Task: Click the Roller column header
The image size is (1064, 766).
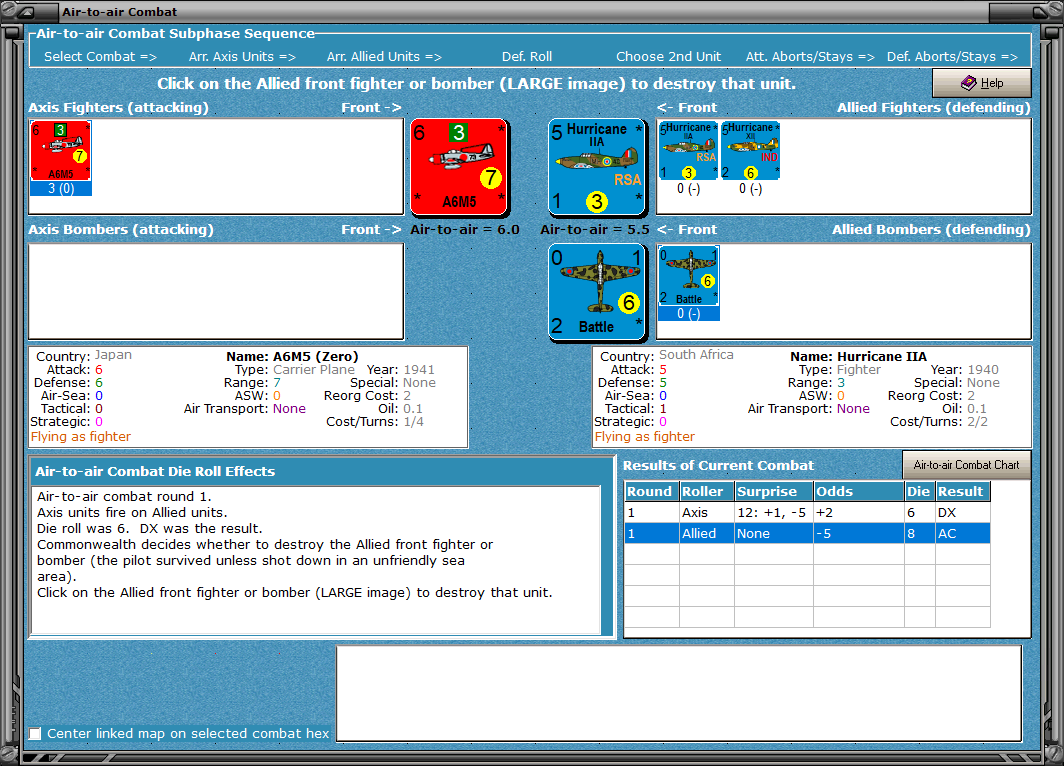Action: [x=706, y=491]
